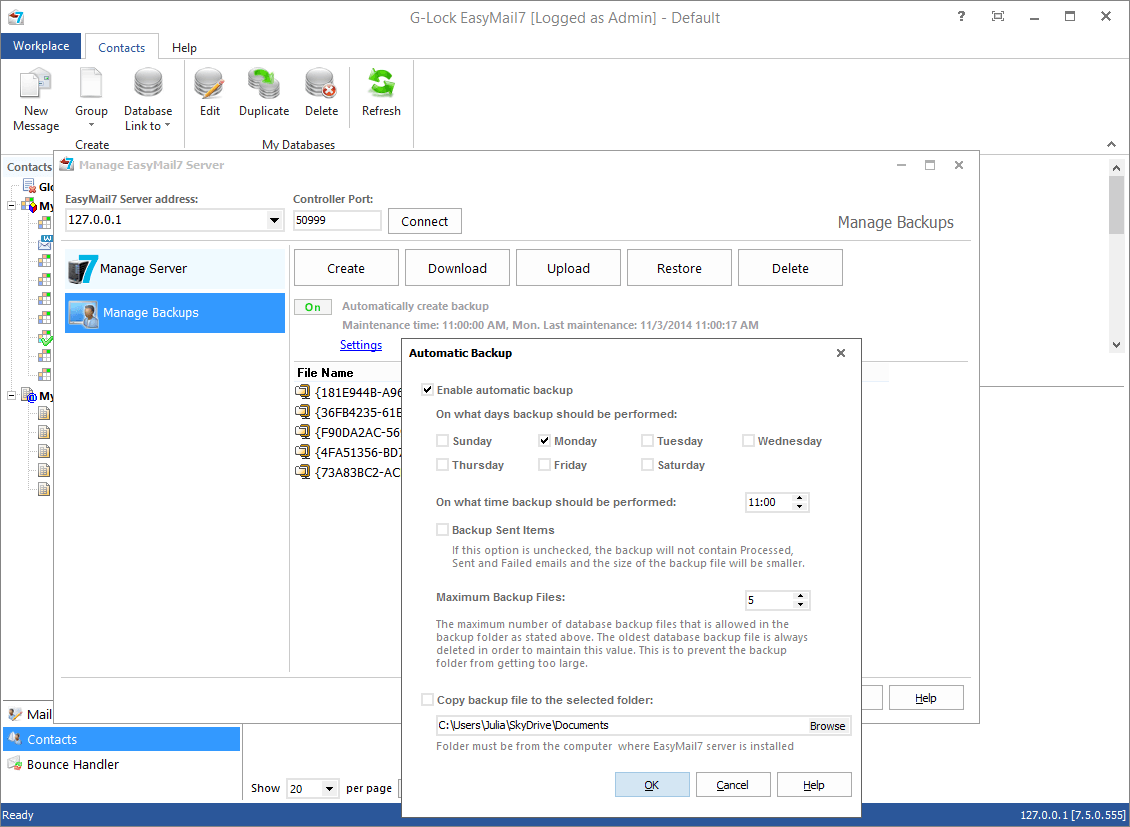Switch to the Workplace tab

[x=41, y=46]
